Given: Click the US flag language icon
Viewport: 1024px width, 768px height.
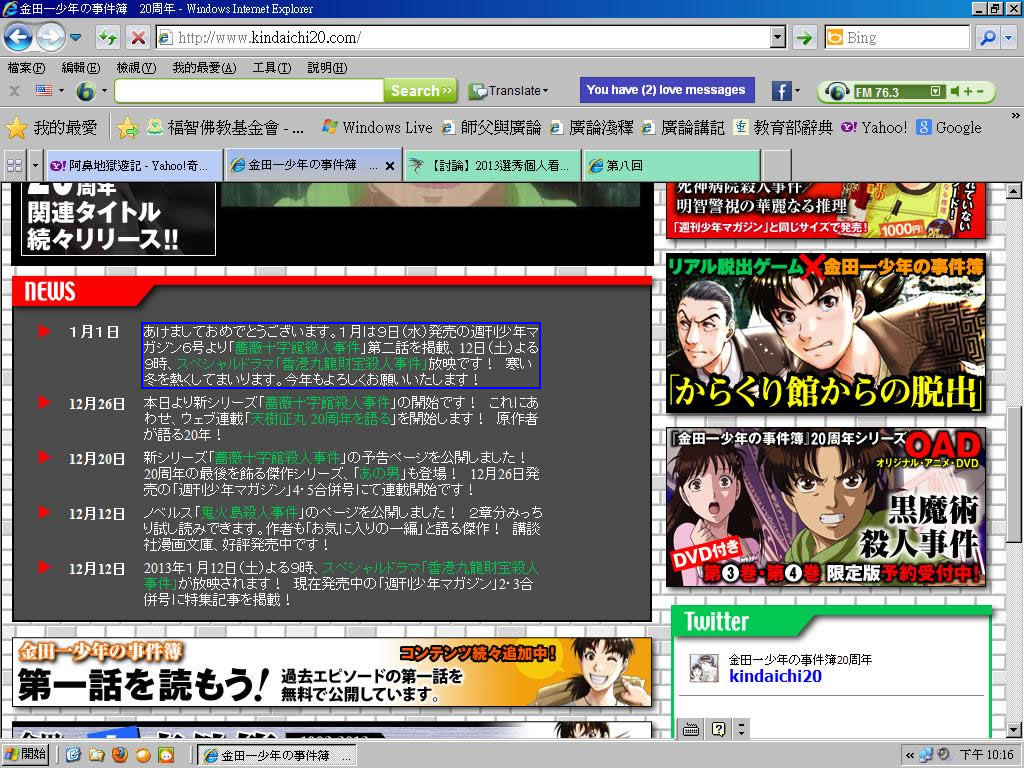Looking at the screenshot, I should (43, 90).
